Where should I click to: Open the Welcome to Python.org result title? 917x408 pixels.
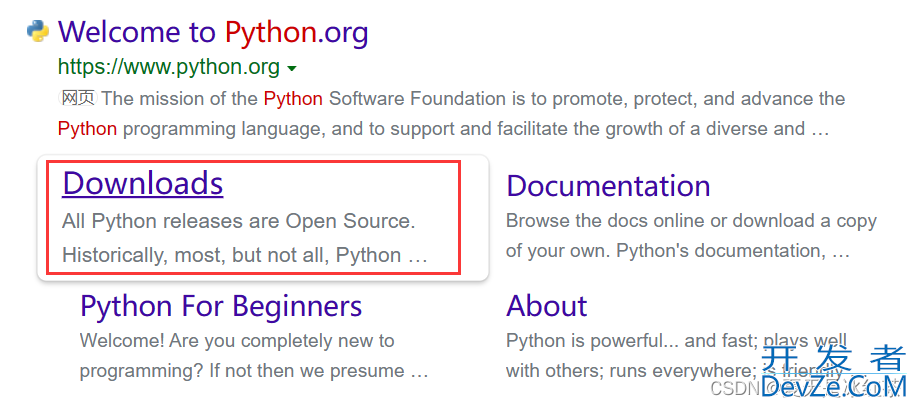(x=213, y=33)
